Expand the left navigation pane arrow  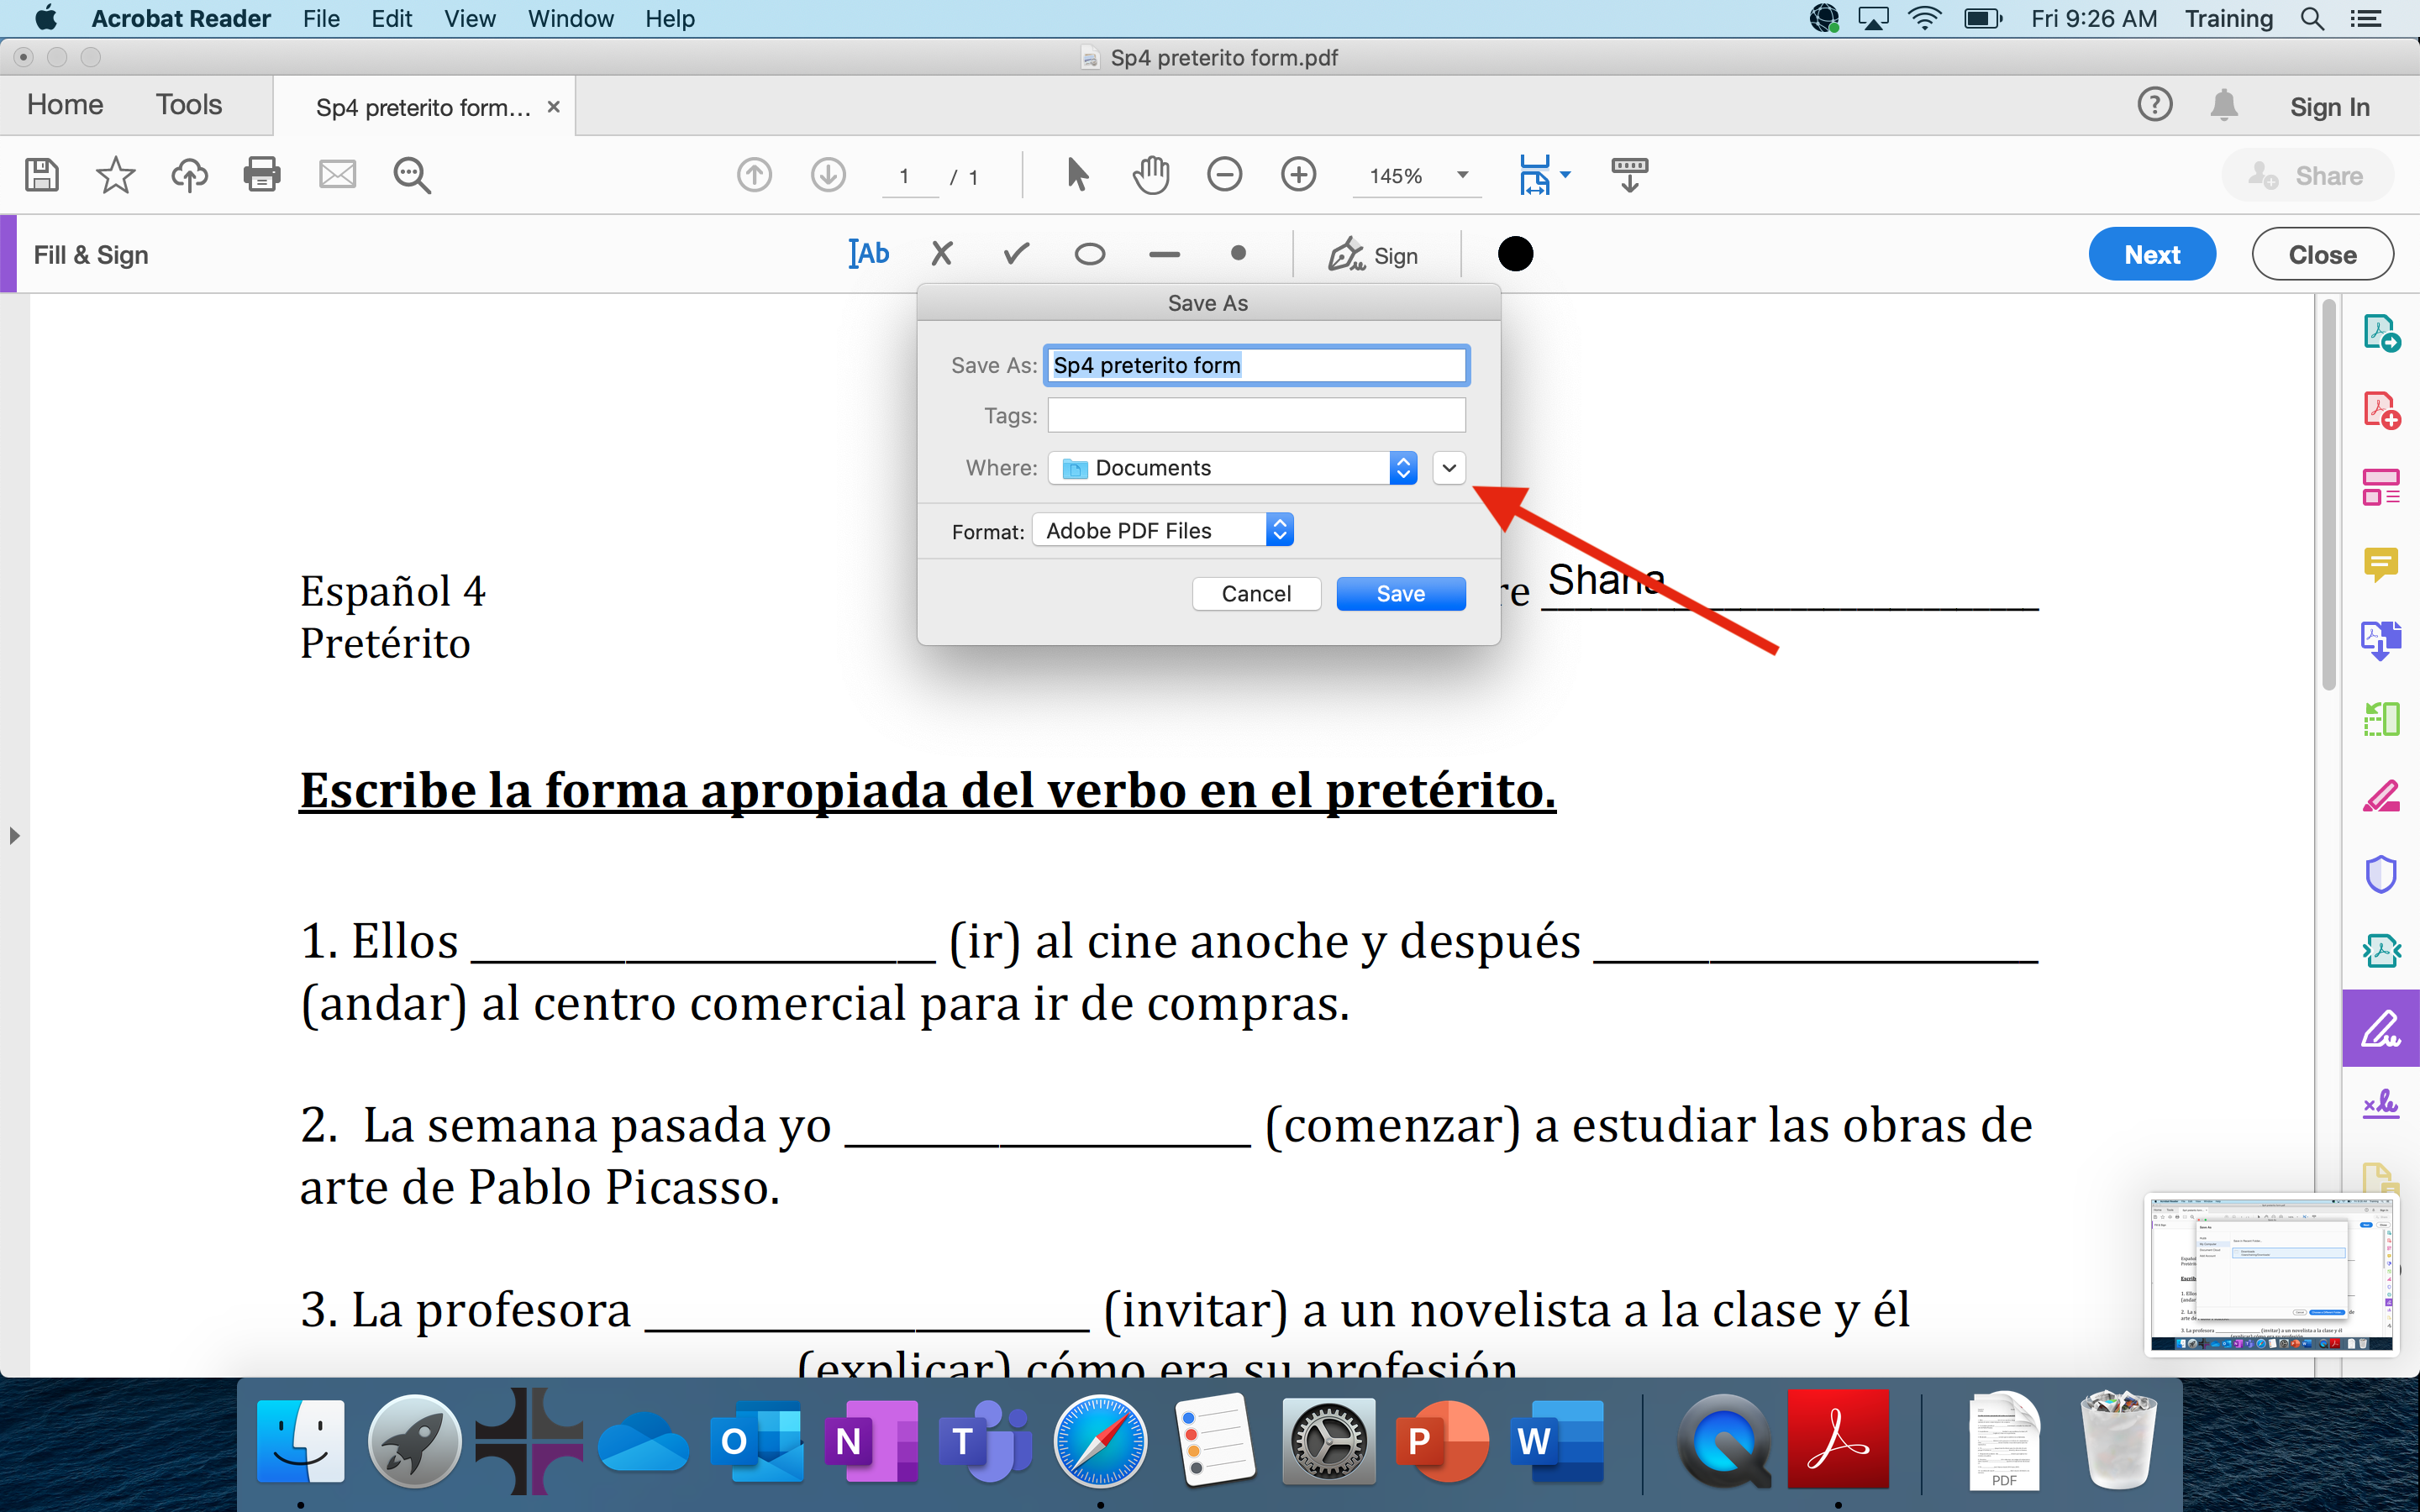click(x=14, y=835)
